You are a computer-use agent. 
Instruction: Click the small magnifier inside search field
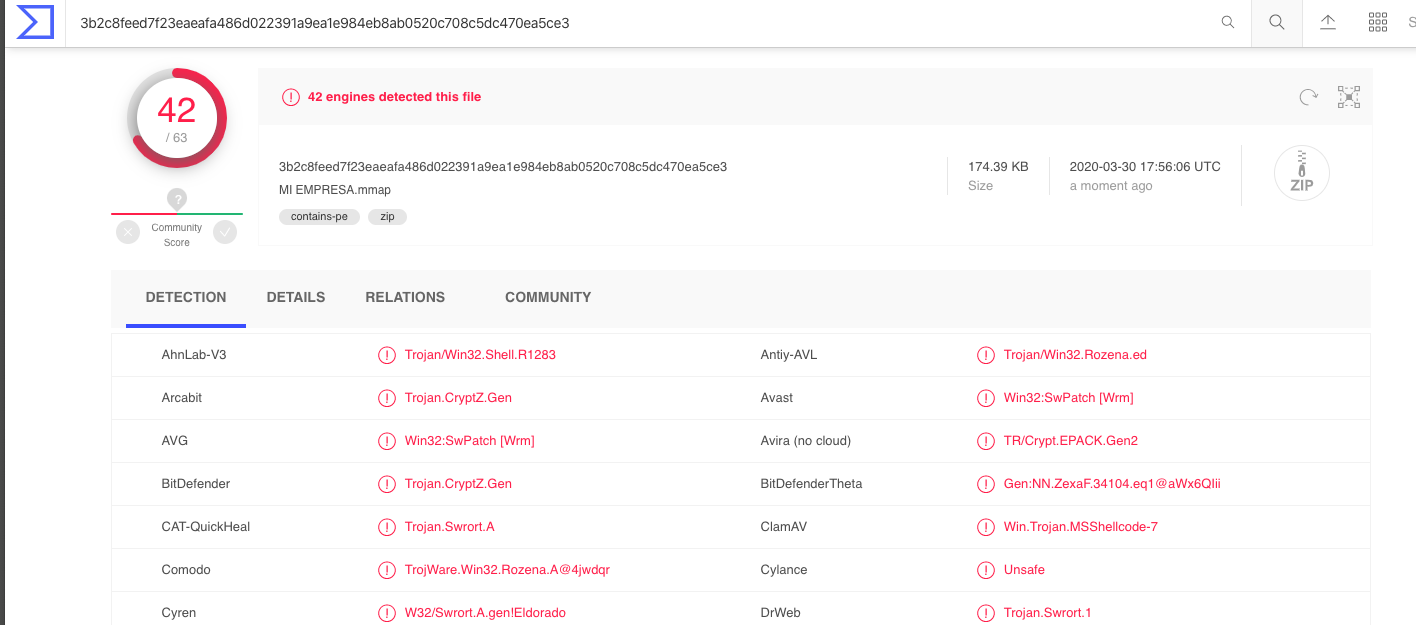click(1228, 22)
